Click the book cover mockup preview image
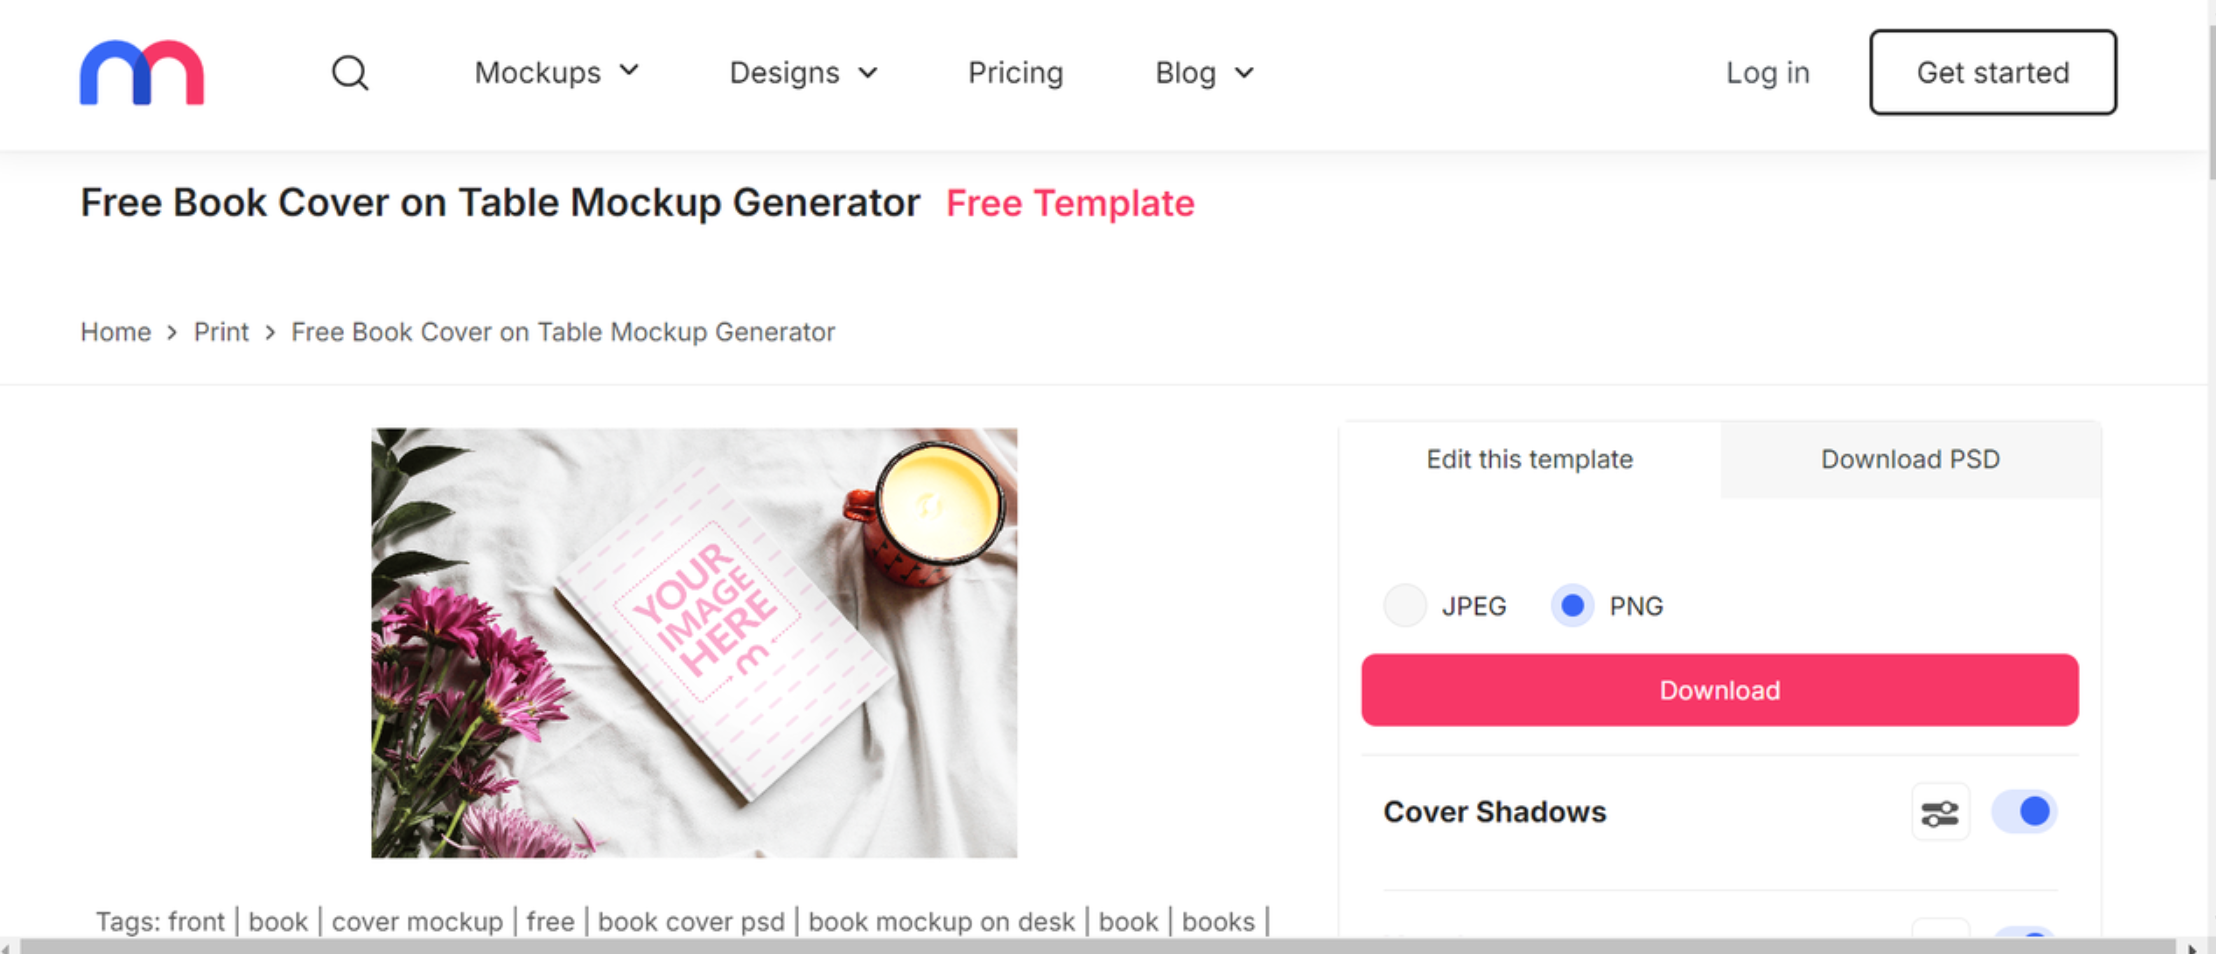This screenshot has width=2216, height=954. point(694,643)
